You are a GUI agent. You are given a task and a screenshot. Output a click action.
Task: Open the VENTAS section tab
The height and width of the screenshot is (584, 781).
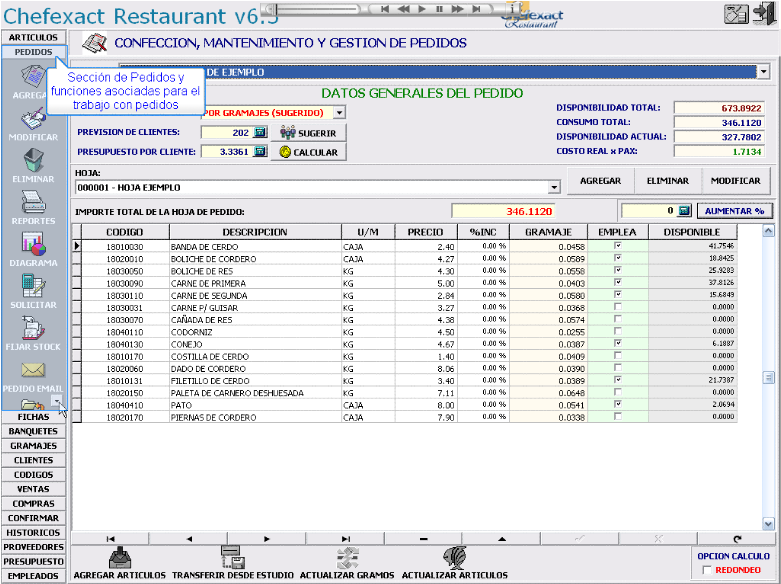33,489
